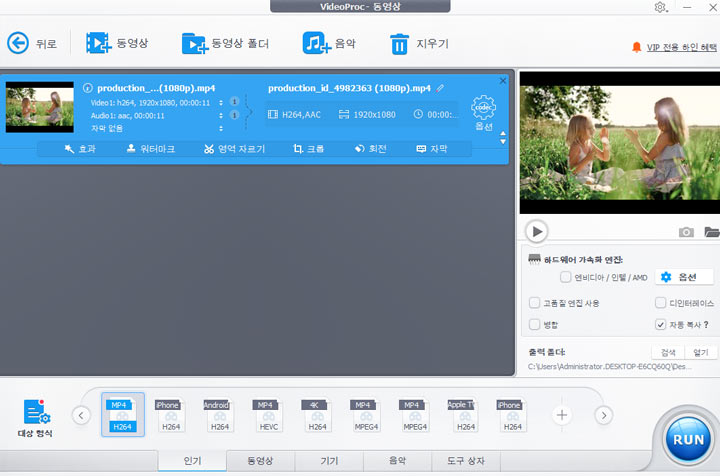Show next format presets with right arrow
The height and width of the screenshot is (476, 720).
(x=604, y=415)
